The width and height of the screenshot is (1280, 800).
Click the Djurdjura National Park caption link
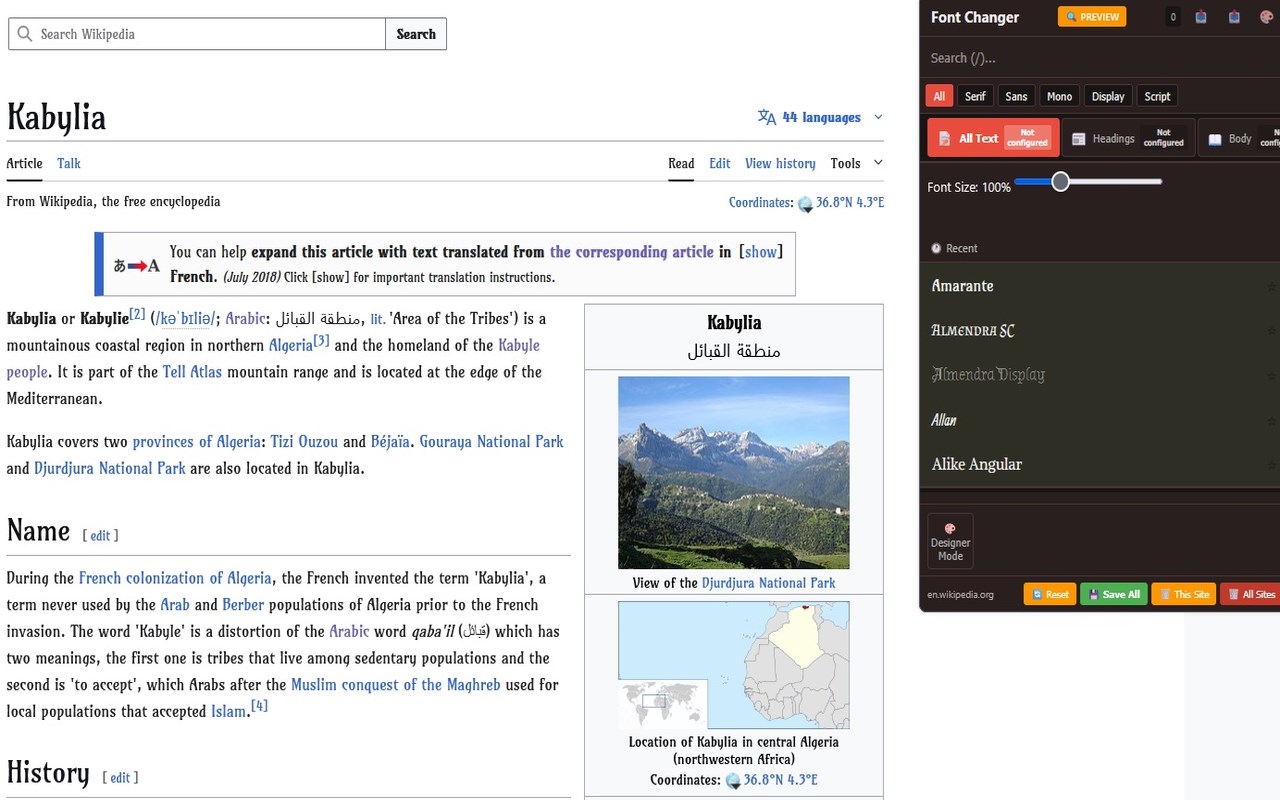[x=768, y=583]
